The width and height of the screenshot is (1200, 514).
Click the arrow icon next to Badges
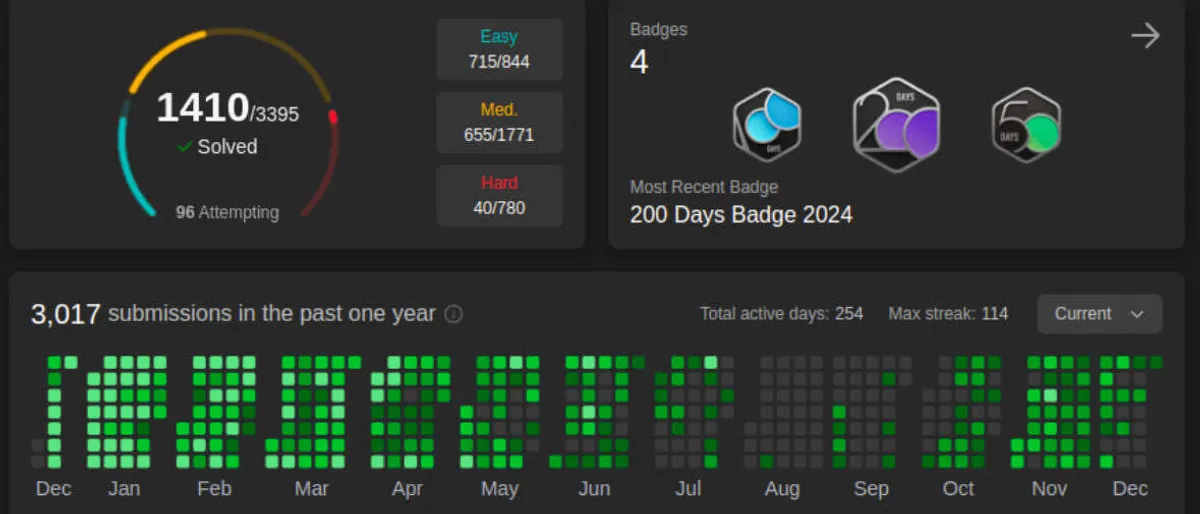[x=1144, y=36]
